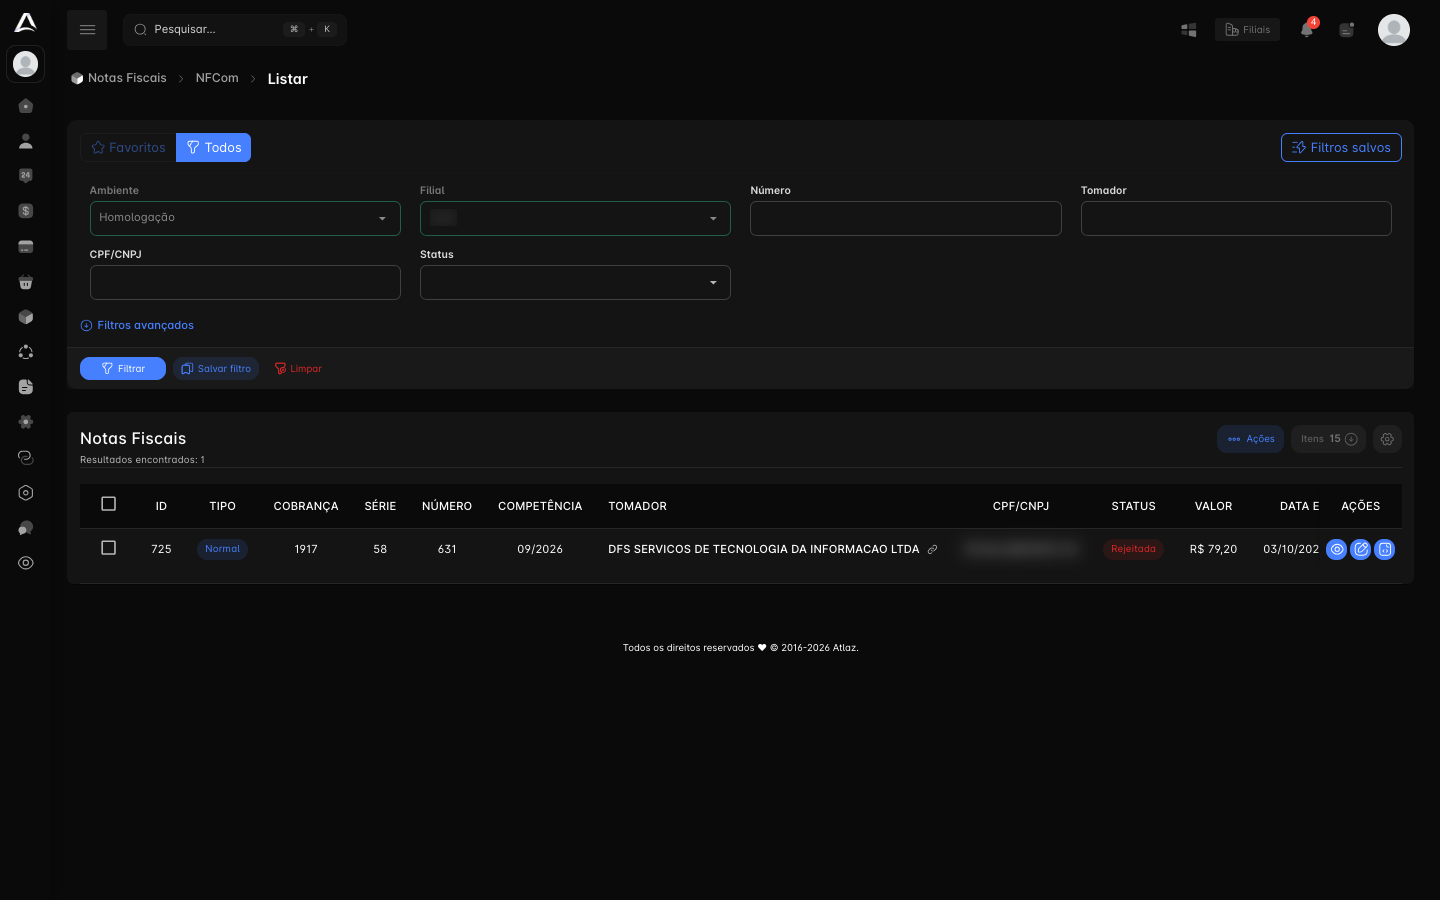This screenshot has height=900, width=1440.
Task: Open the calendar 24 sidebar icon
Action: [26, 176]
